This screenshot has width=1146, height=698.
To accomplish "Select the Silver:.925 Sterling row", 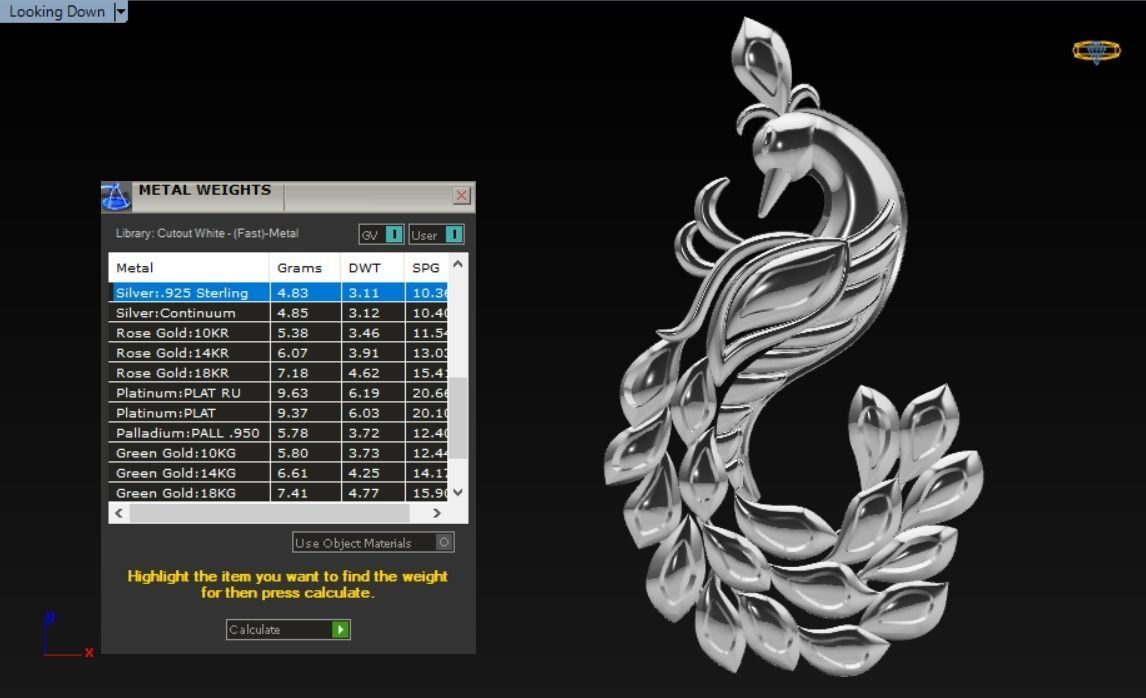I will [278, 292].
